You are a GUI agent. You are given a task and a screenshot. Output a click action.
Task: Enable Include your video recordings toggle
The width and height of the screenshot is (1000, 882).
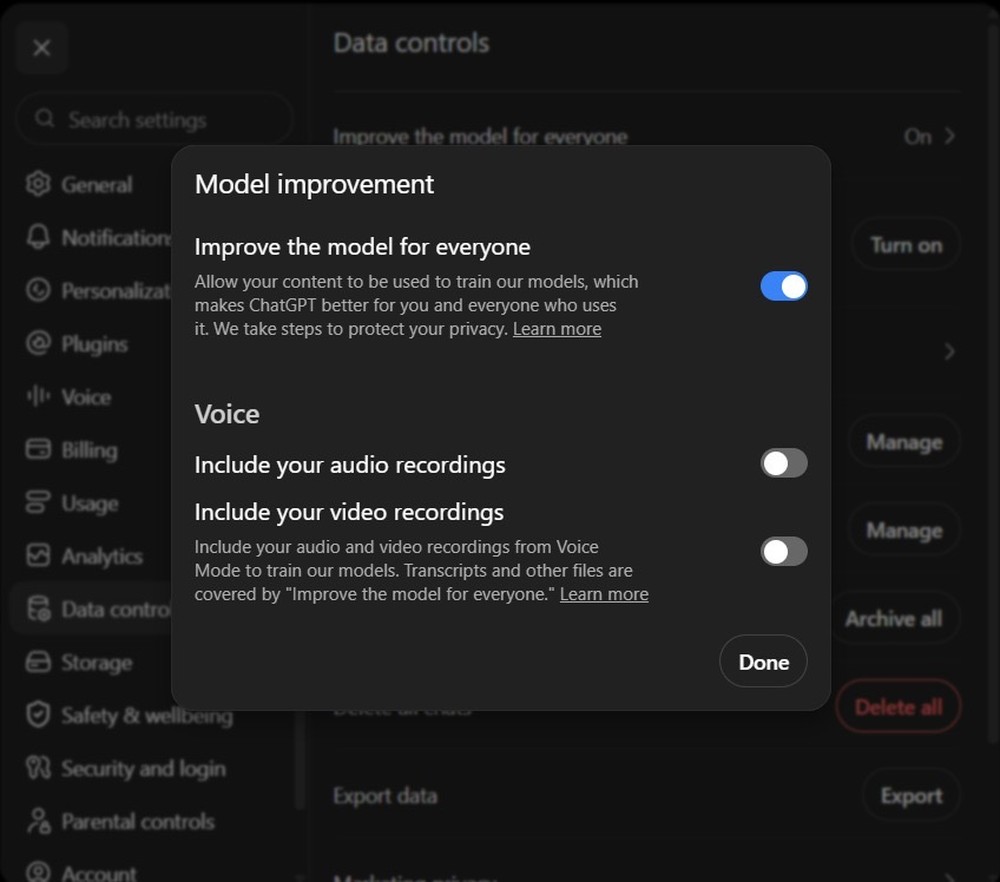(x=784, y=552)
